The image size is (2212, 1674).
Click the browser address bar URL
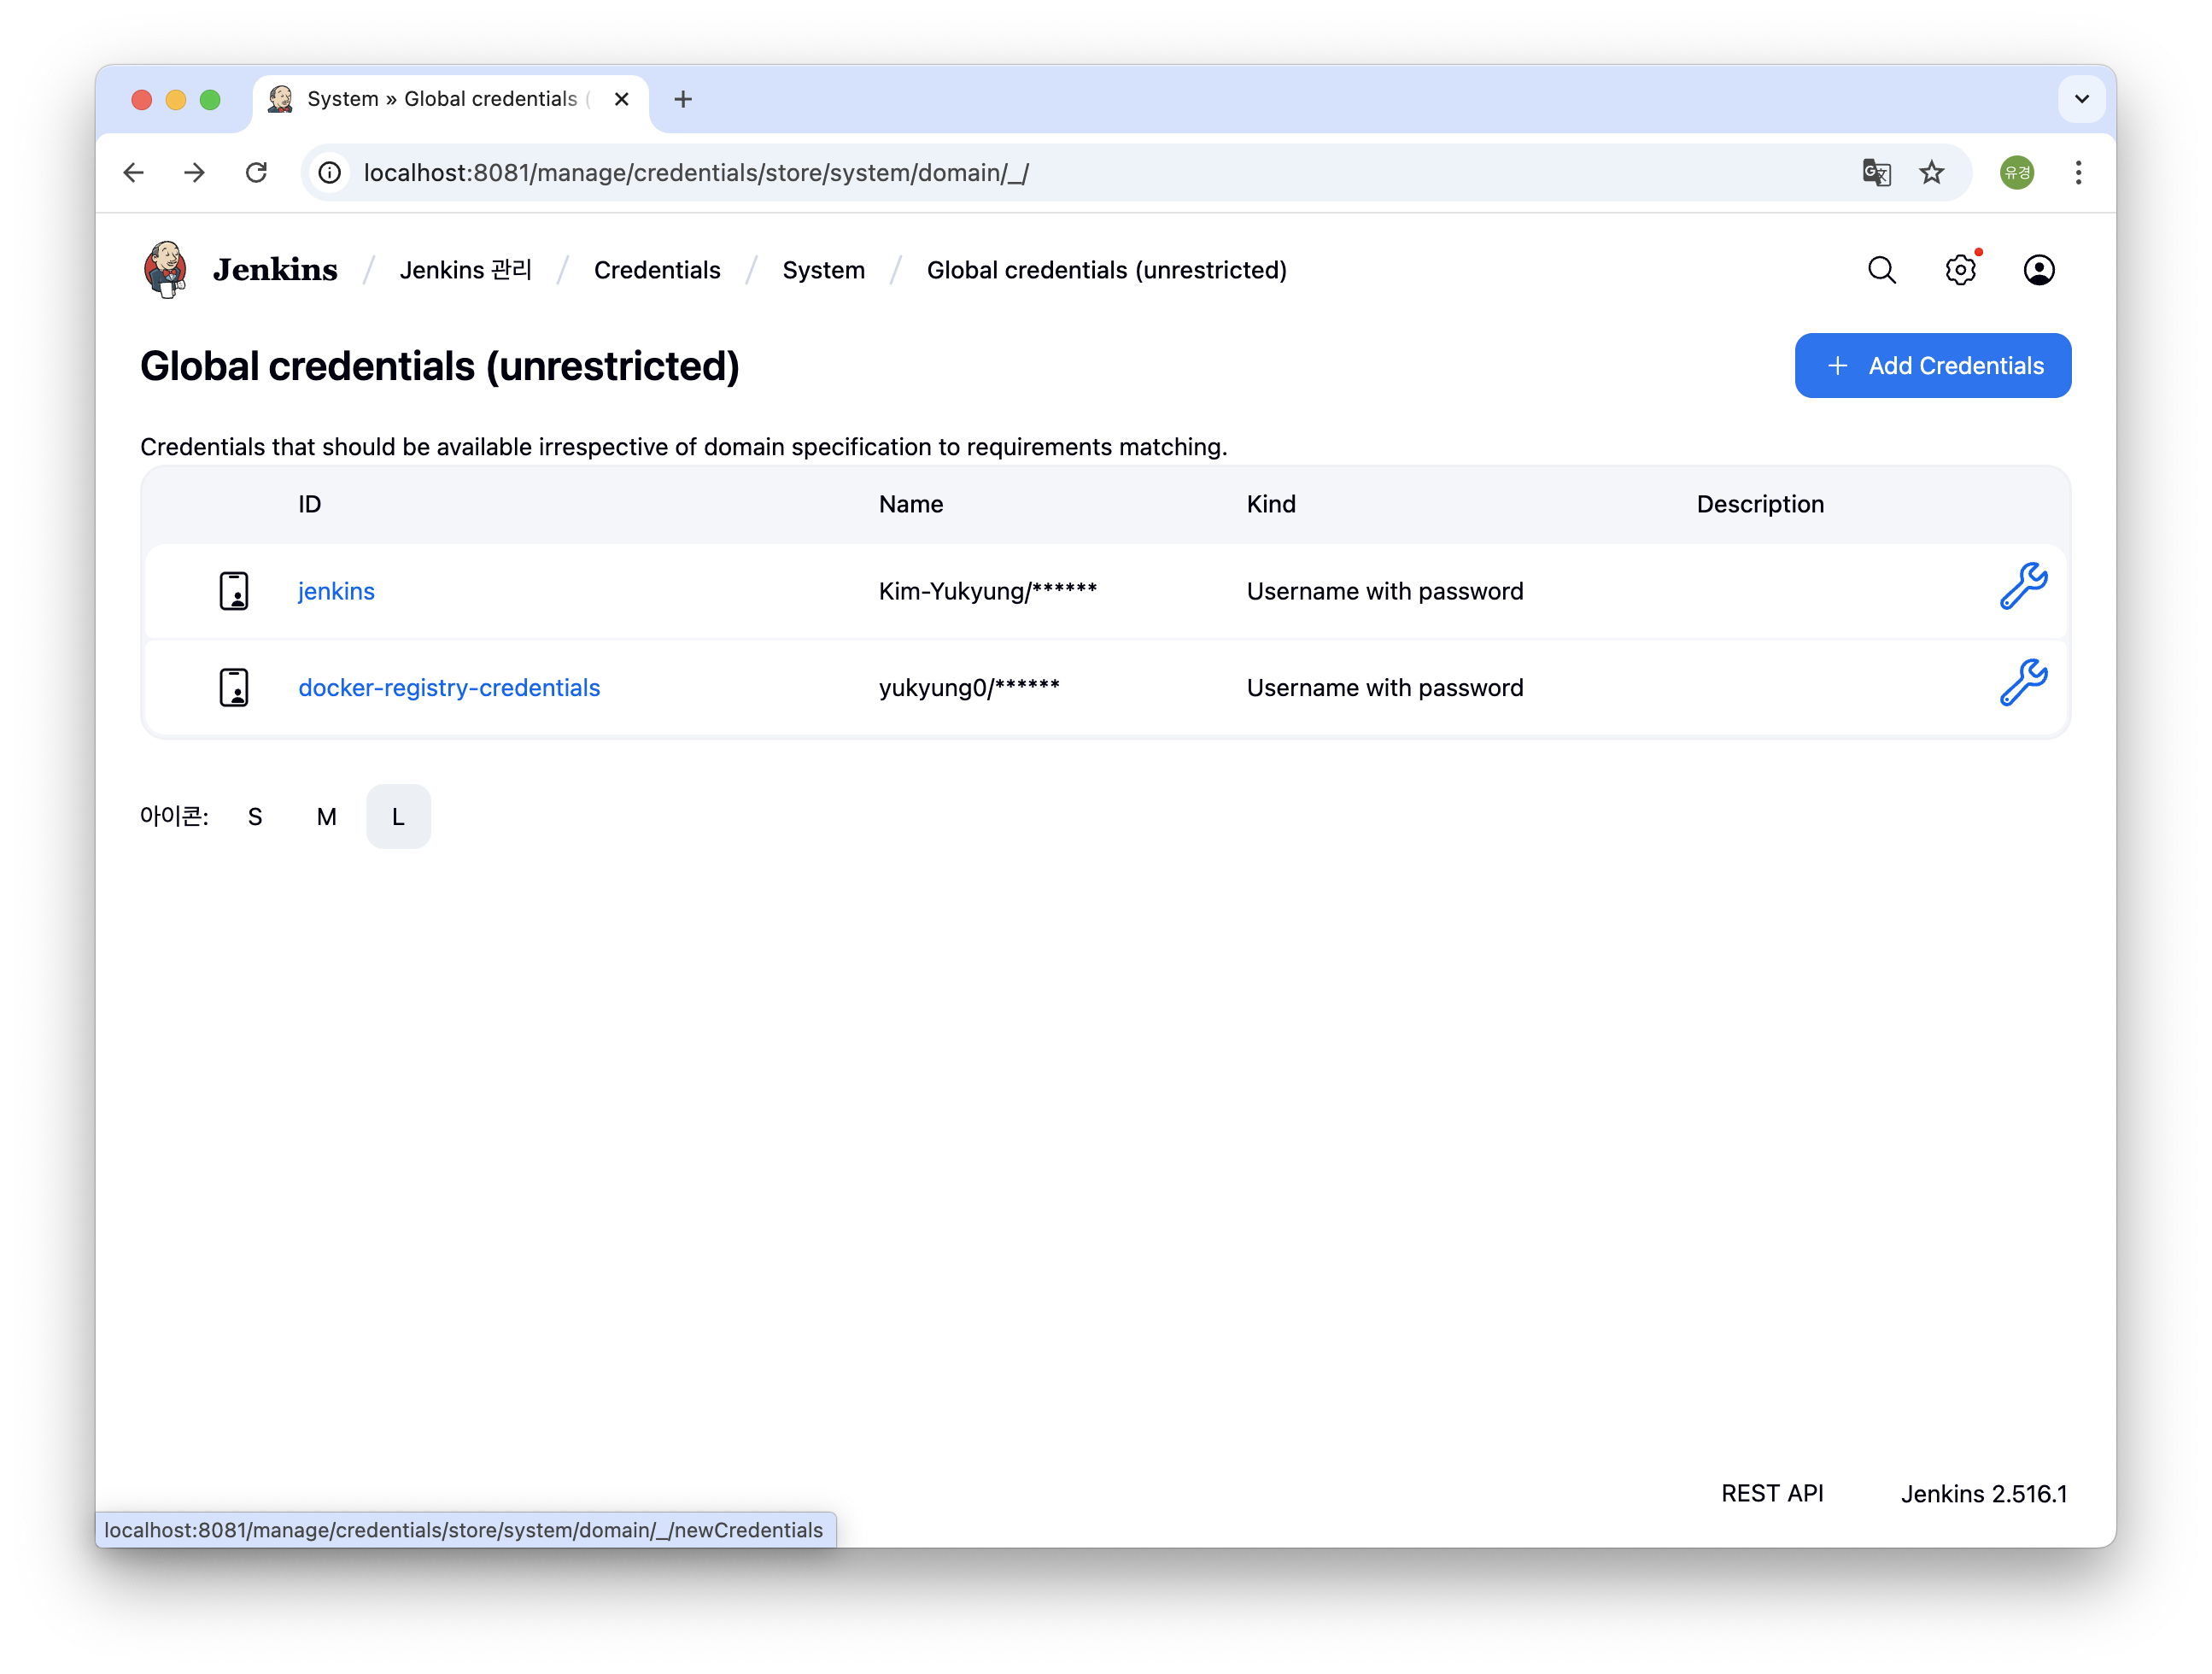pyautogui.click(x=696, y=173)
